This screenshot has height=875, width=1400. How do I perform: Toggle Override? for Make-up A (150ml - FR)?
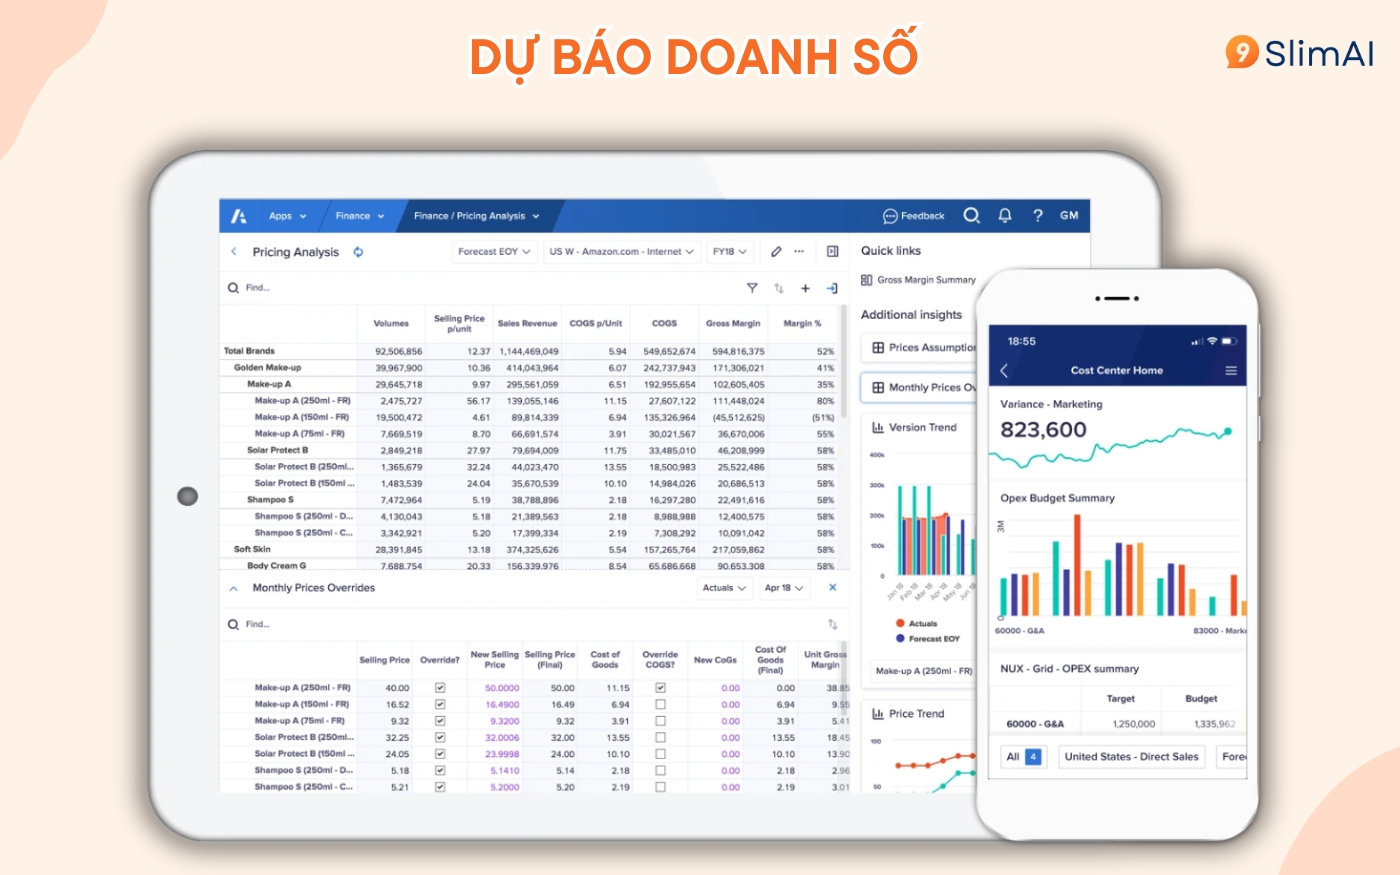(x=440, y=704)
